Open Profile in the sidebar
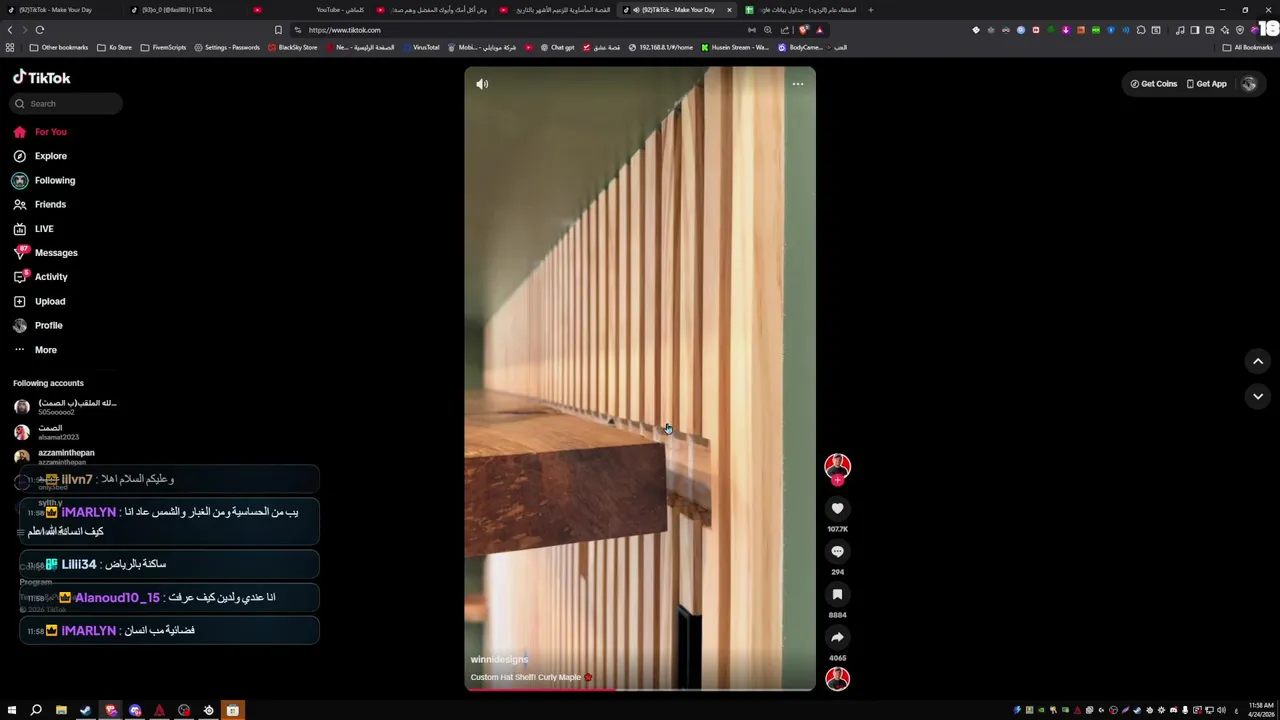The image size is (1280, 720). tap(38, 325)
